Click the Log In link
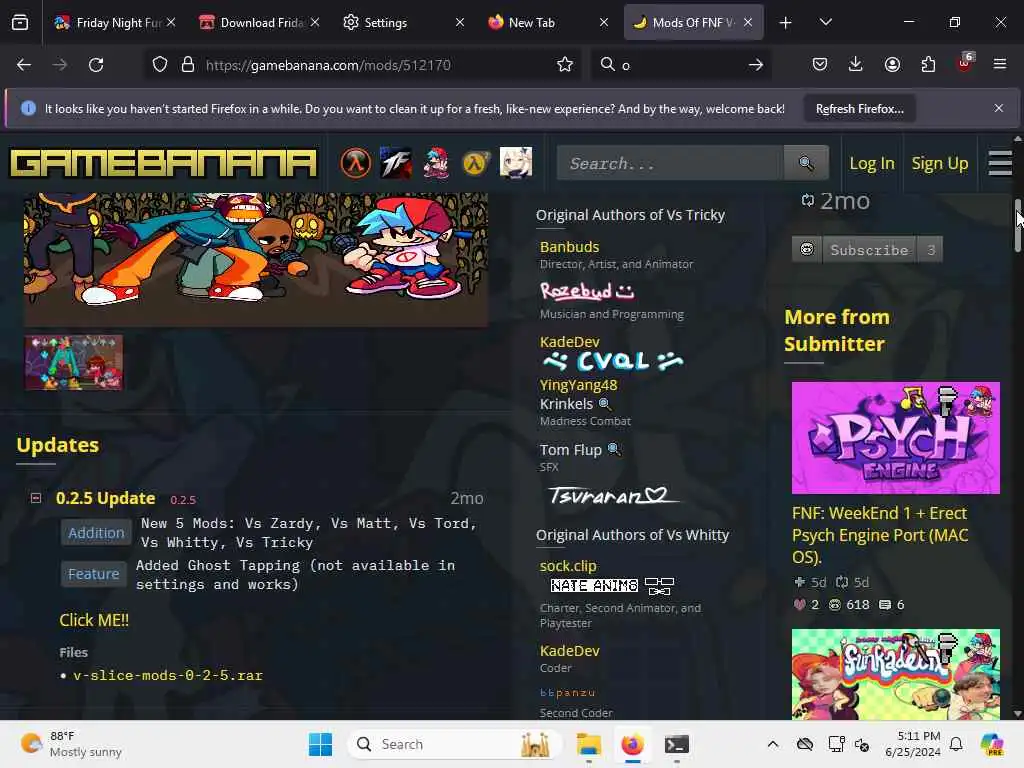 point(872,163)
